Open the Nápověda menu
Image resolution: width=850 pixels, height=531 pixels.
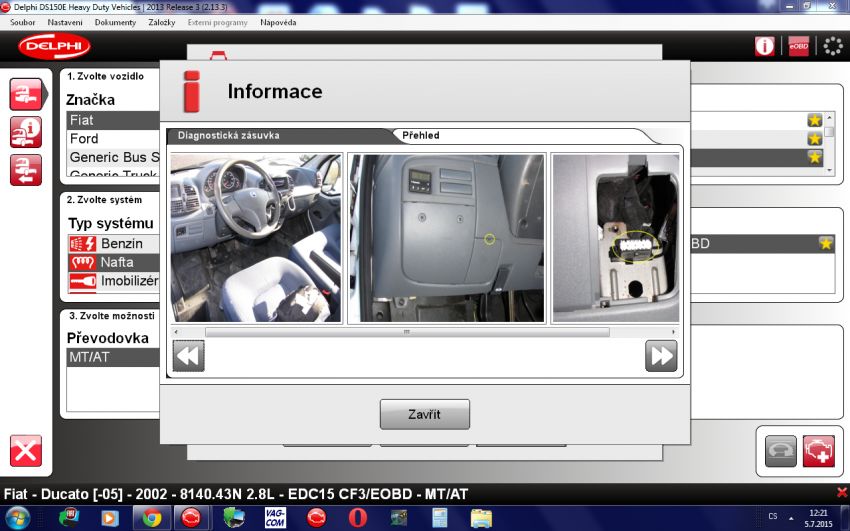[278, 22]
